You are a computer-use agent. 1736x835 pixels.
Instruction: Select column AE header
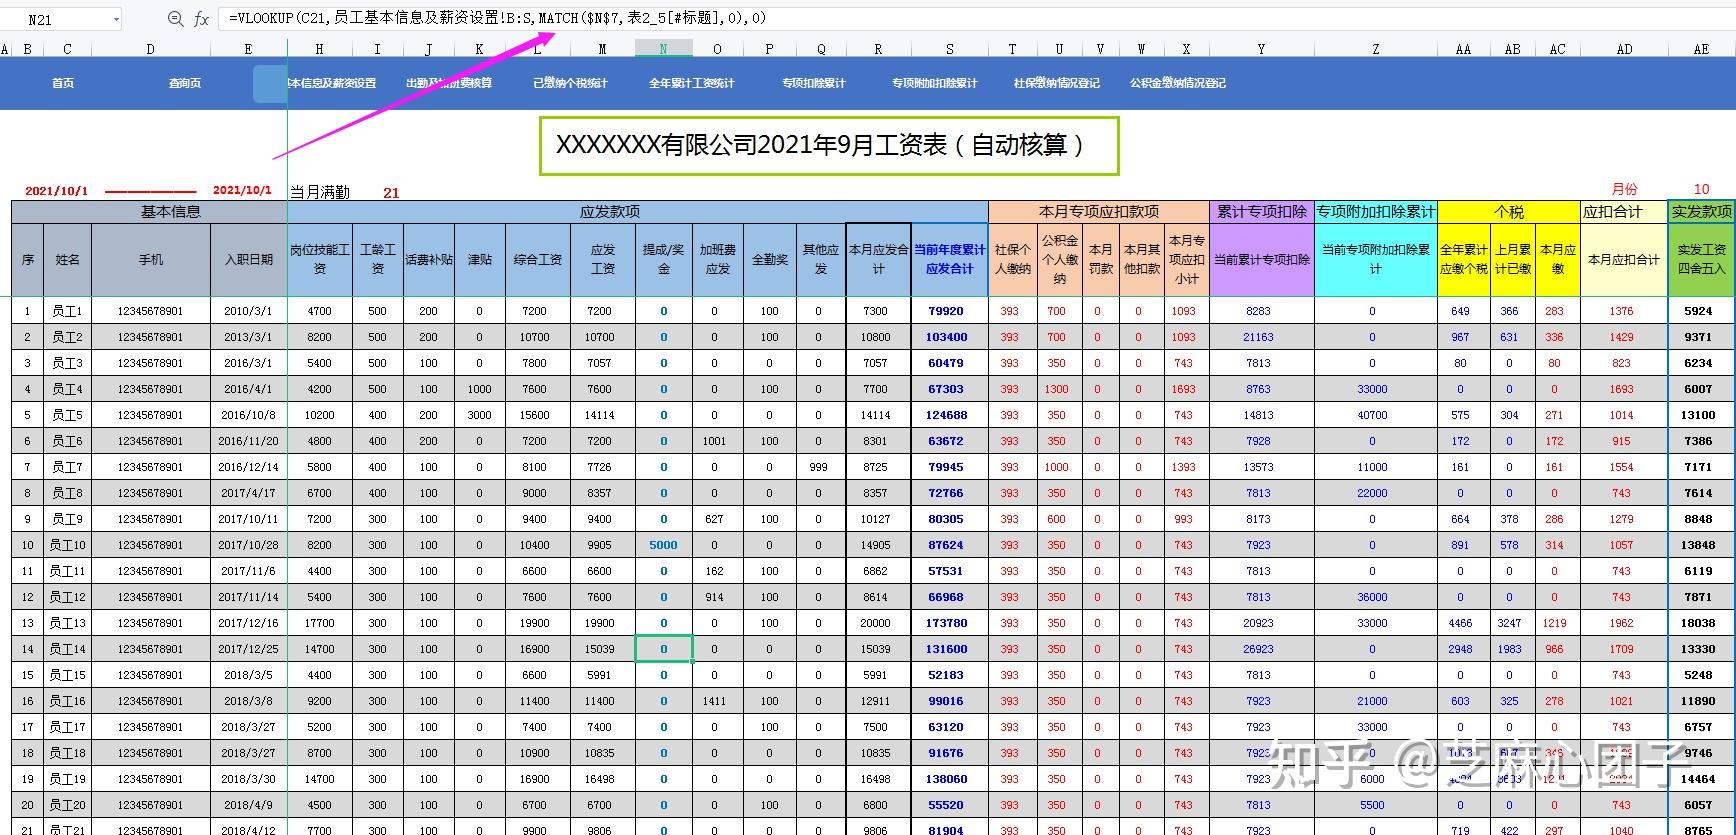point(1701,48)
